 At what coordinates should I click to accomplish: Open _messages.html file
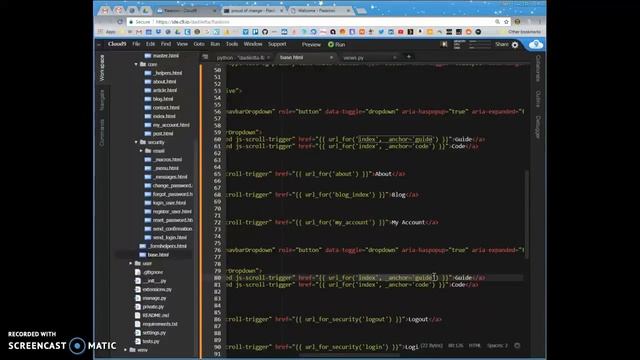click(170, 177)
